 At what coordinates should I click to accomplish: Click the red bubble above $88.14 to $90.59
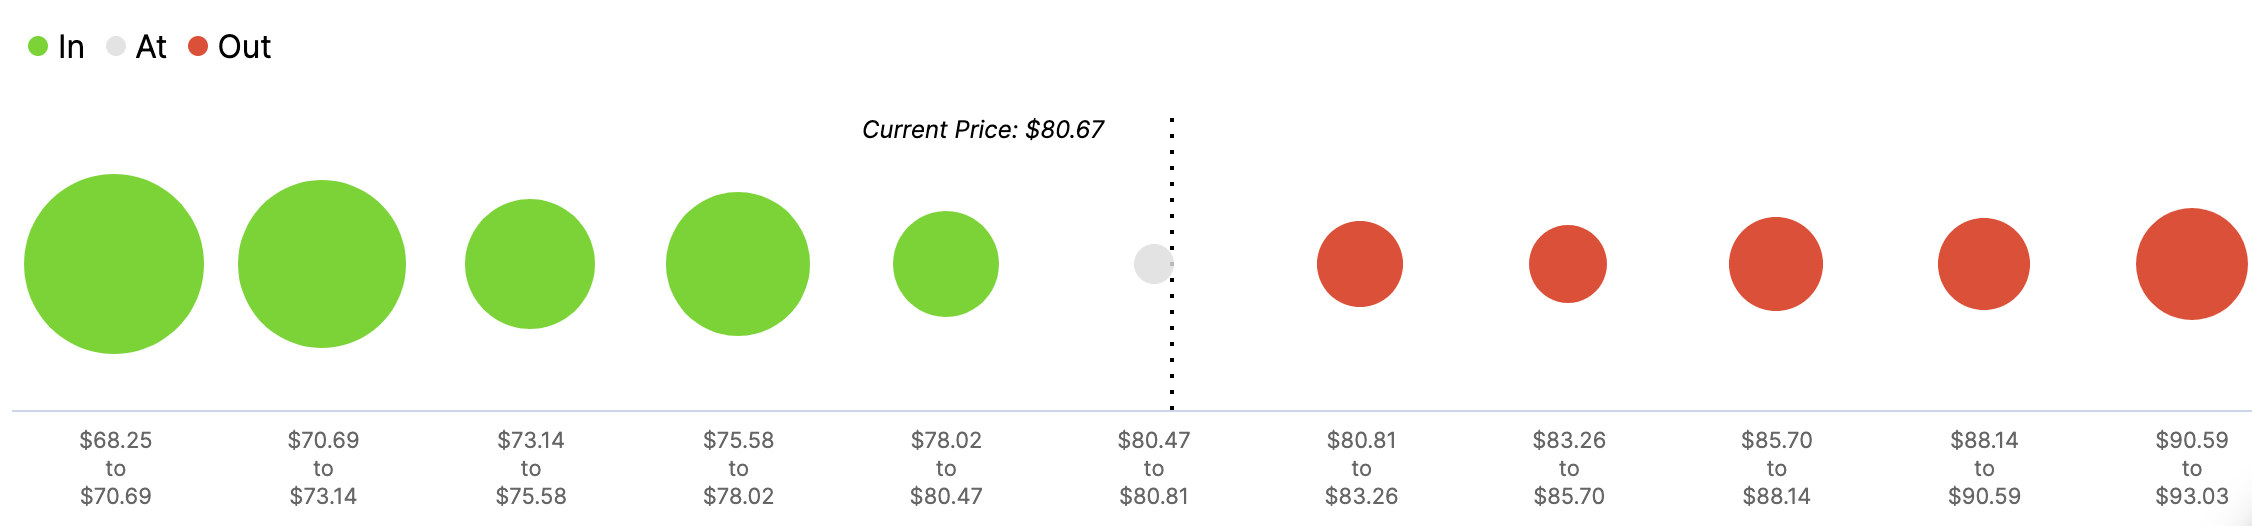(1984, 264)
